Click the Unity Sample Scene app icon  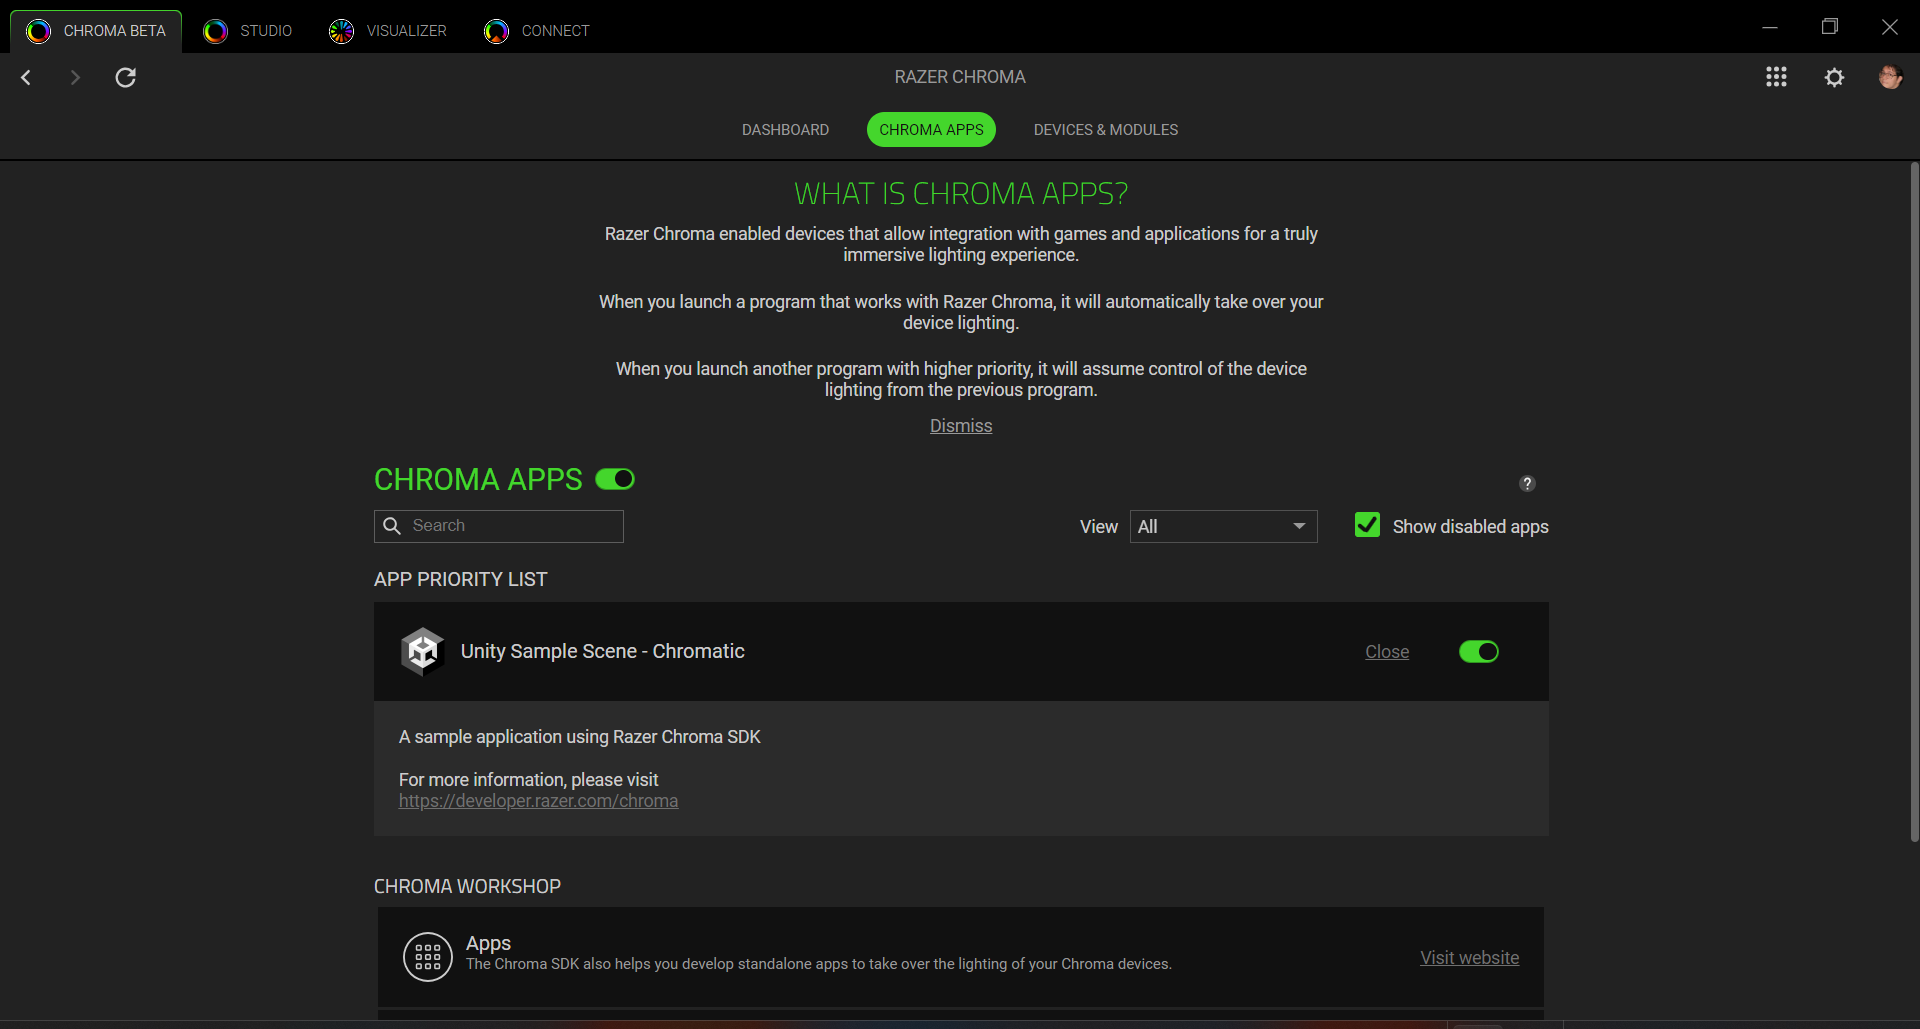(x=423, y=652)
